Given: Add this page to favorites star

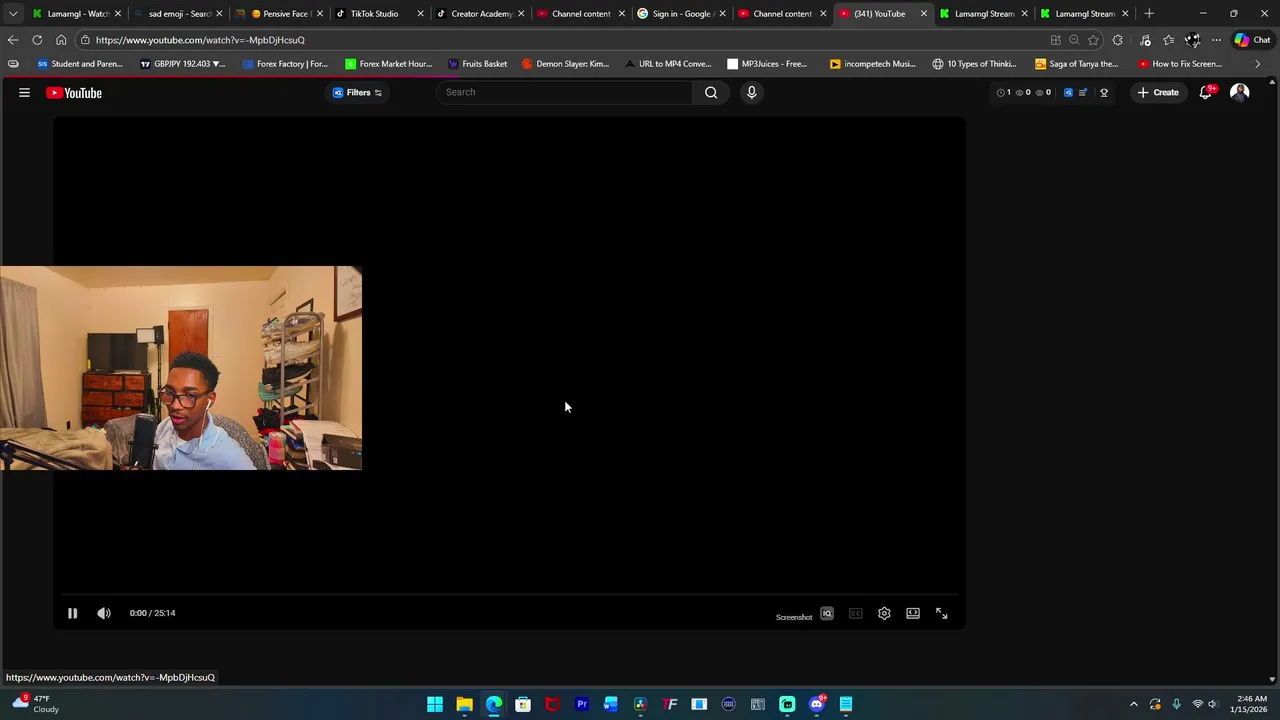Looking at the screenshot, I should tap(1093, 40).
